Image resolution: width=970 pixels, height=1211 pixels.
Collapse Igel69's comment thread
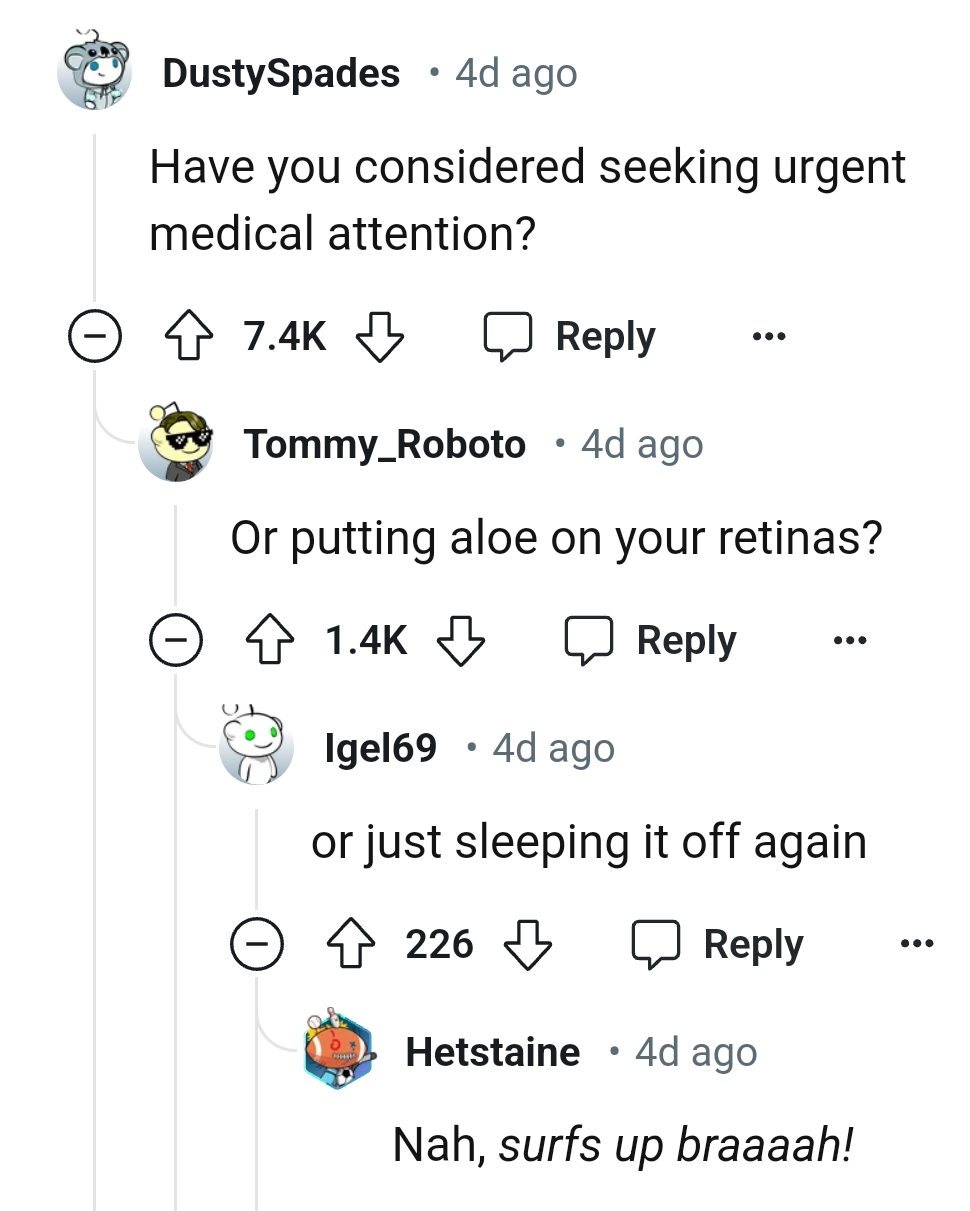[x=257, y=942]
